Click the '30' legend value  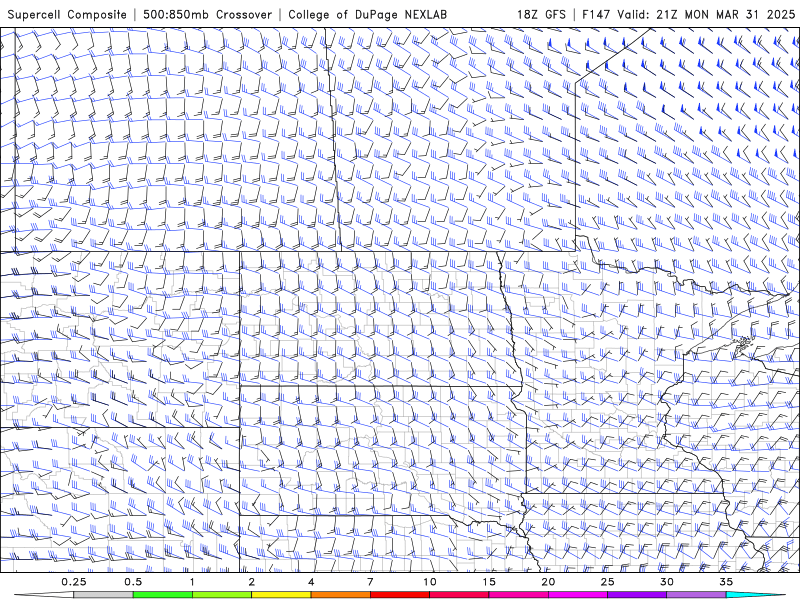(666, 582)
